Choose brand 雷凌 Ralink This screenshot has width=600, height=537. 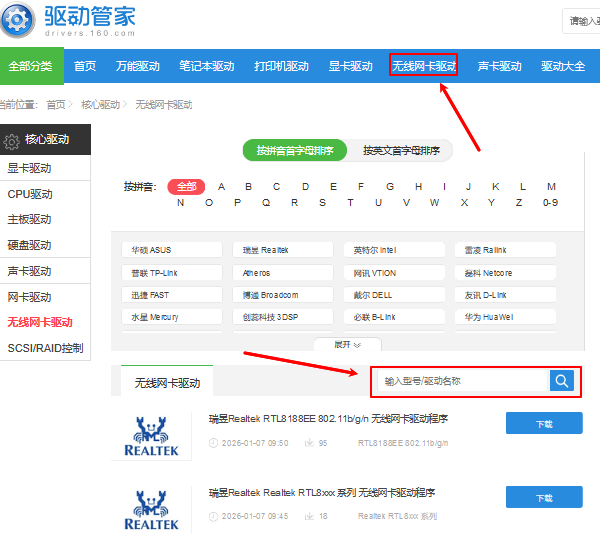(505, 250)
